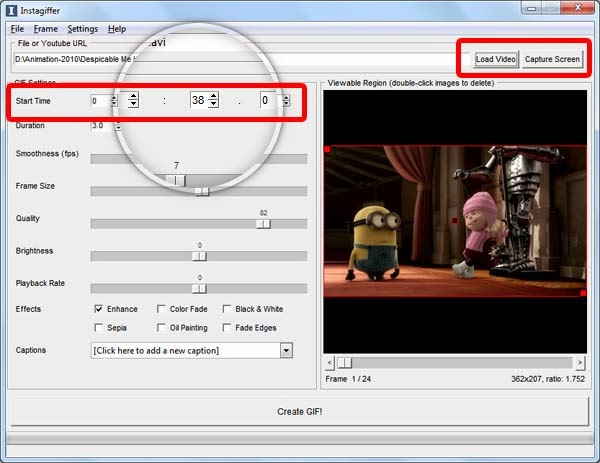Viewport: 600px width, 463px height.
Task: Click the Start Time seconds field showing 38
Action: pyautogui.click(x=199, y=100)
